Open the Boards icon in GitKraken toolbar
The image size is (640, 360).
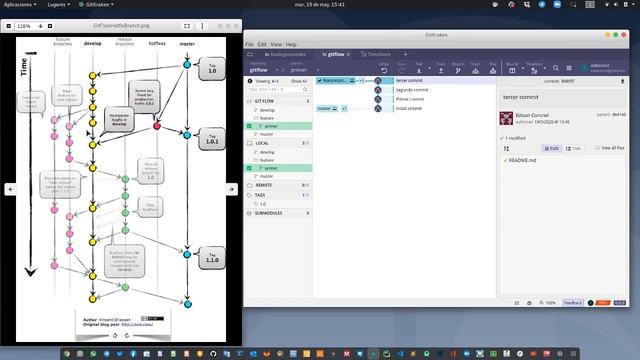tap(512, 70)
